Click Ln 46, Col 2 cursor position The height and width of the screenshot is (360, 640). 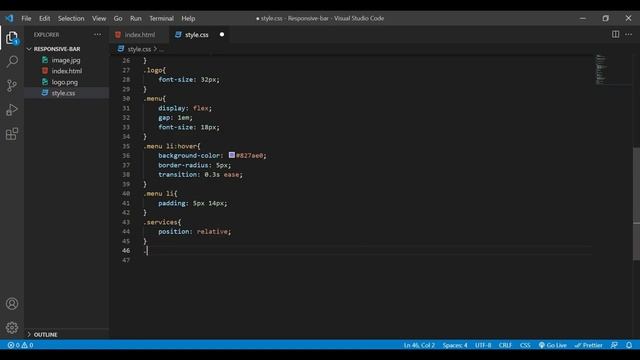419,345
